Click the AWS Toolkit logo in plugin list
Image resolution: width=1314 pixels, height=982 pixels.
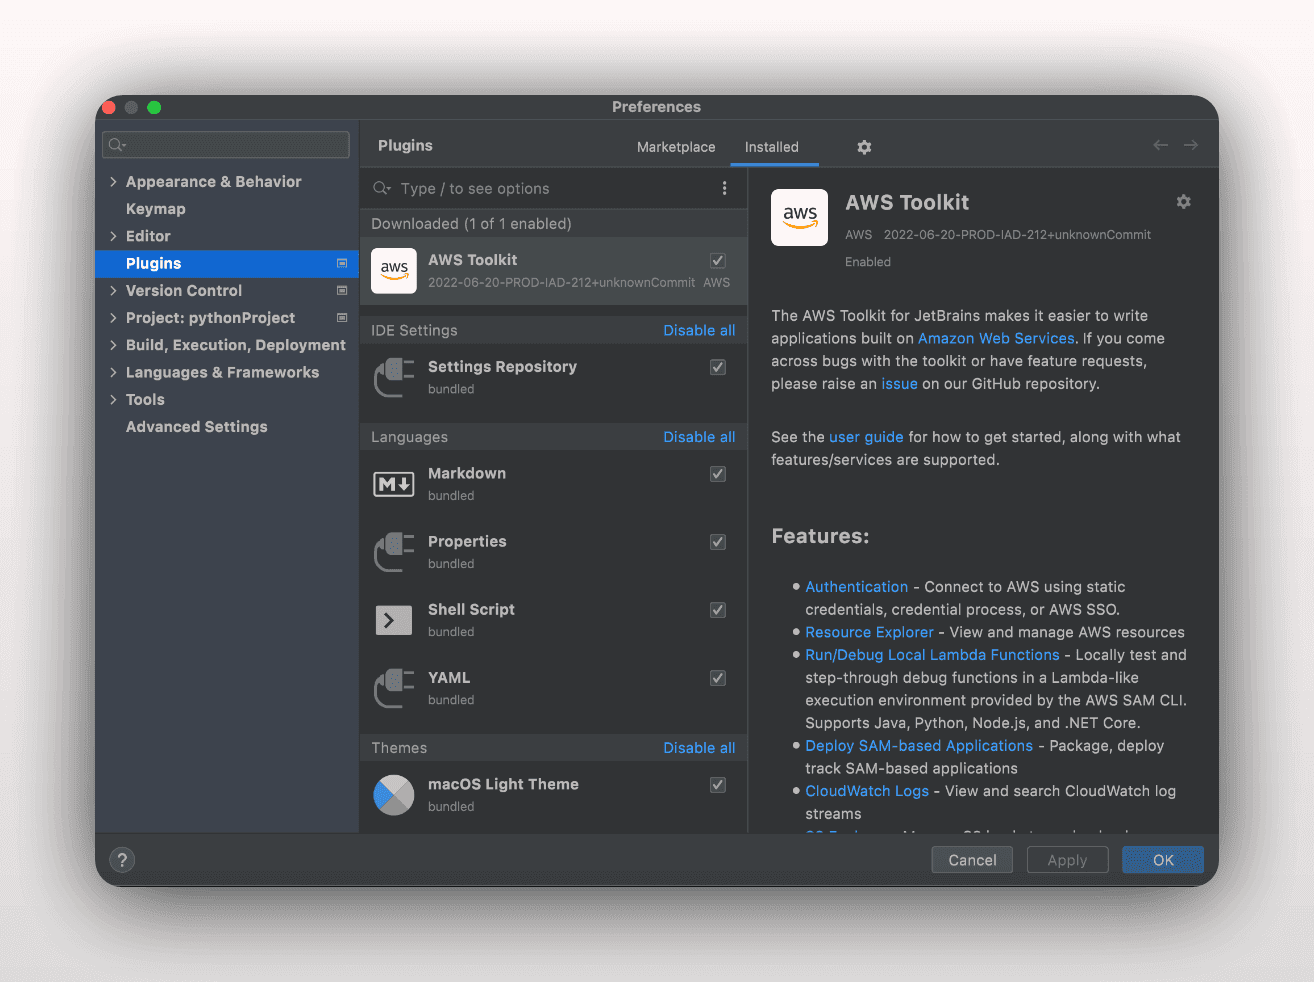(394, 270)
